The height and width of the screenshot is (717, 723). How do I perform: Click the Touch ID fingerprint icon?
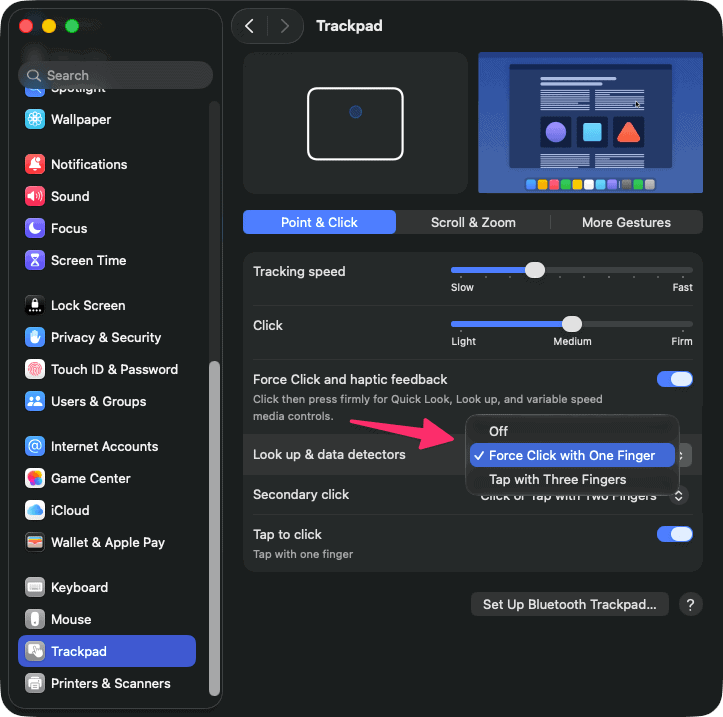point(35,369)
